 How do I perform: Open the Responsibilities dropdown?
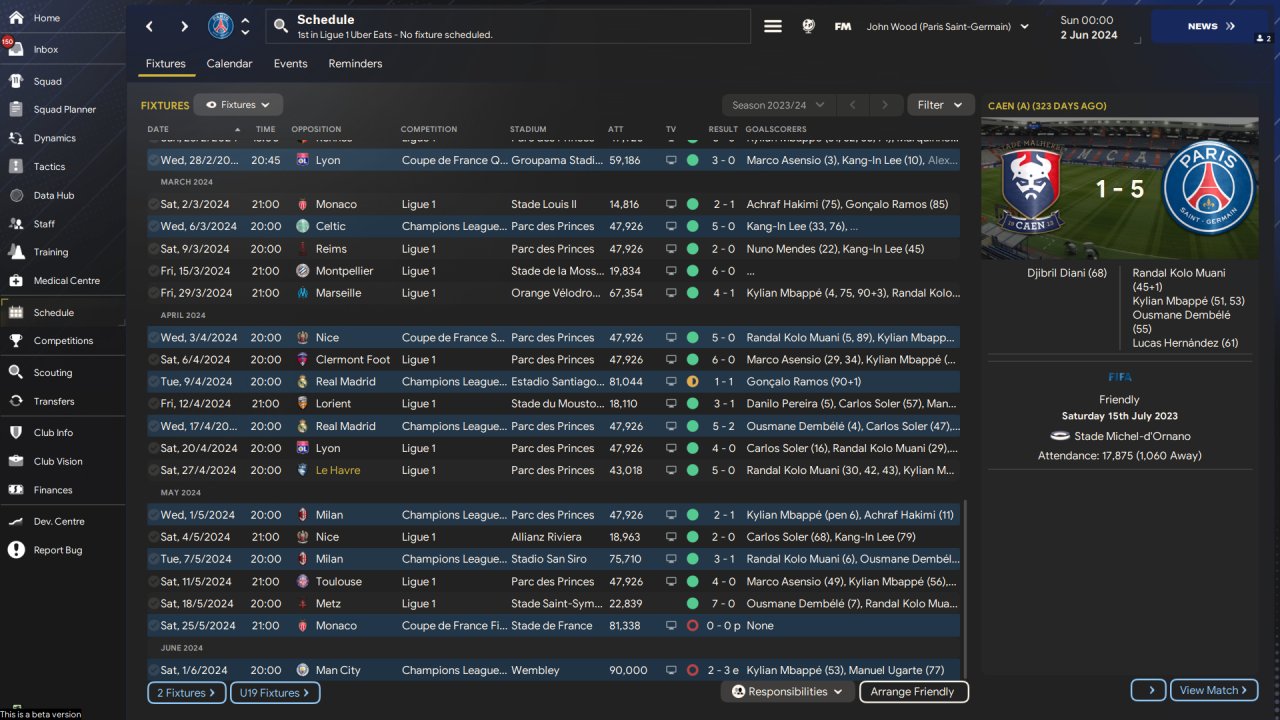[x=786, y=692]
